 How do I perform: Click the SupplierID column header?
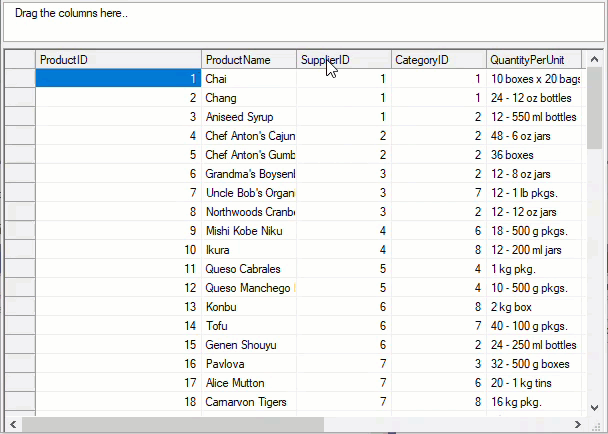click(343, 60)
